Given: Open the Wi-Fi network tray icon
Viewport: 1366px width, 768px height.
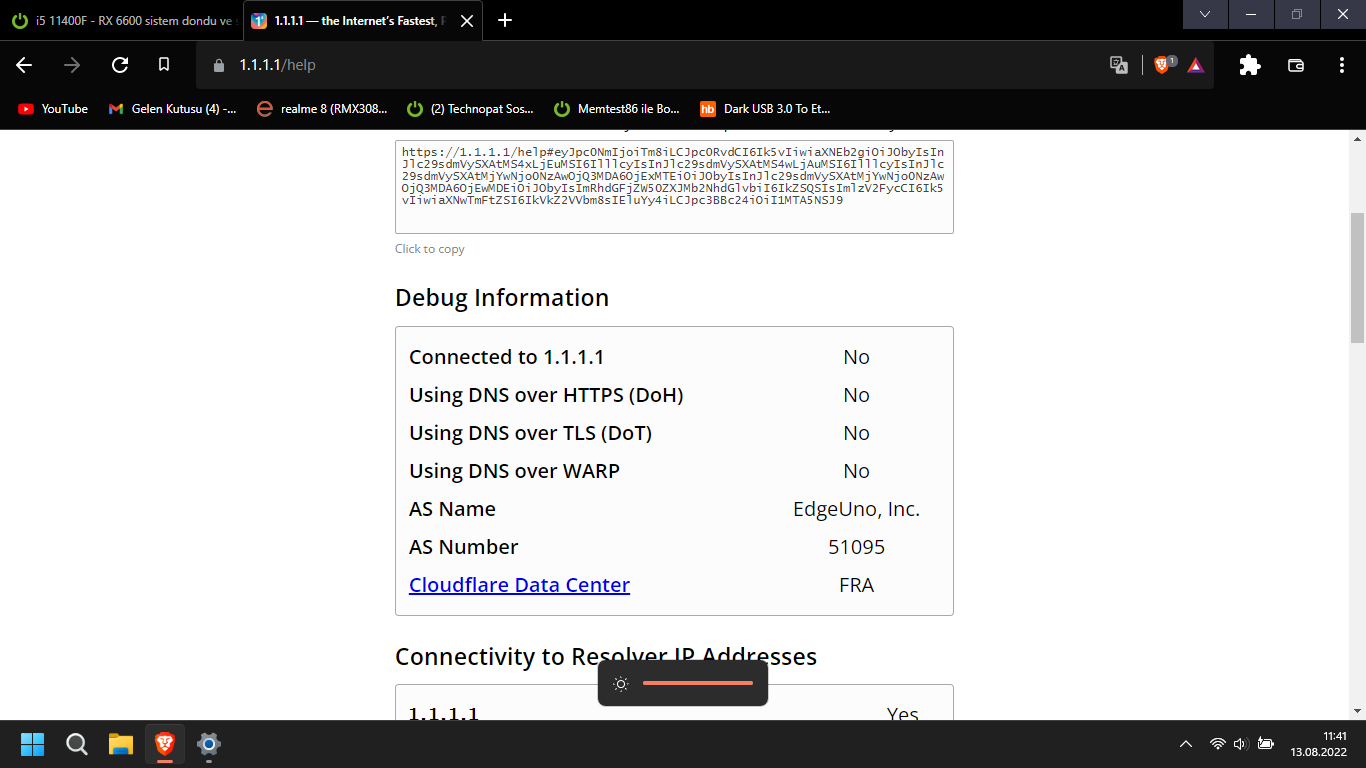Looking at the screenshot, I should coord(1217,744).
